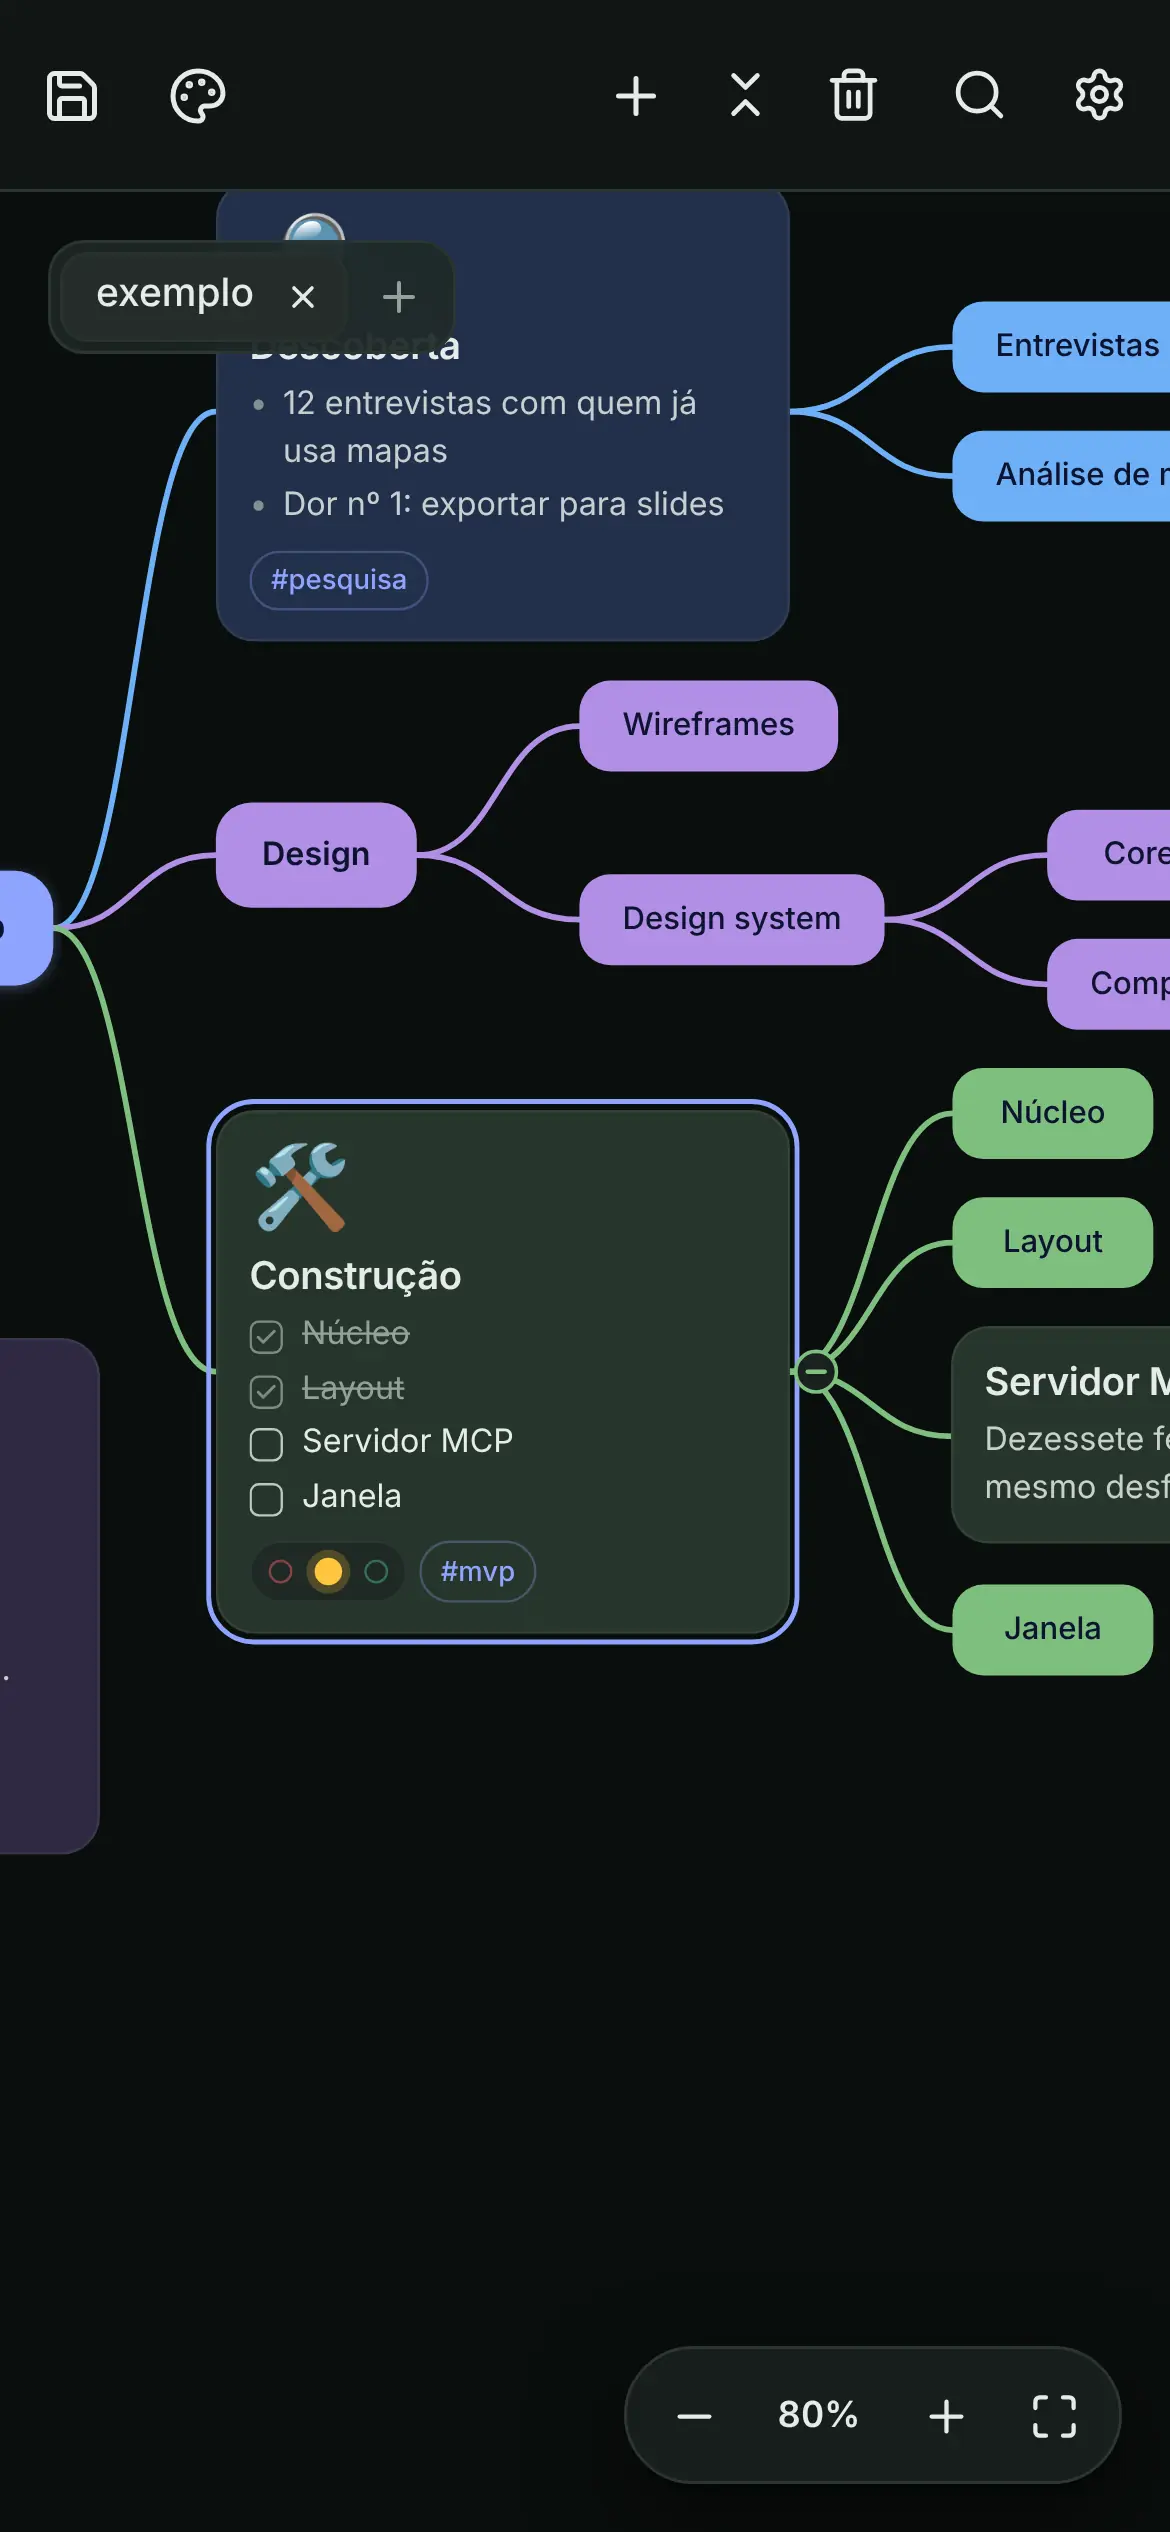Collapse the Construção node's children
Viewport: 1170px width, 2532px height.
coord(816,1370)
